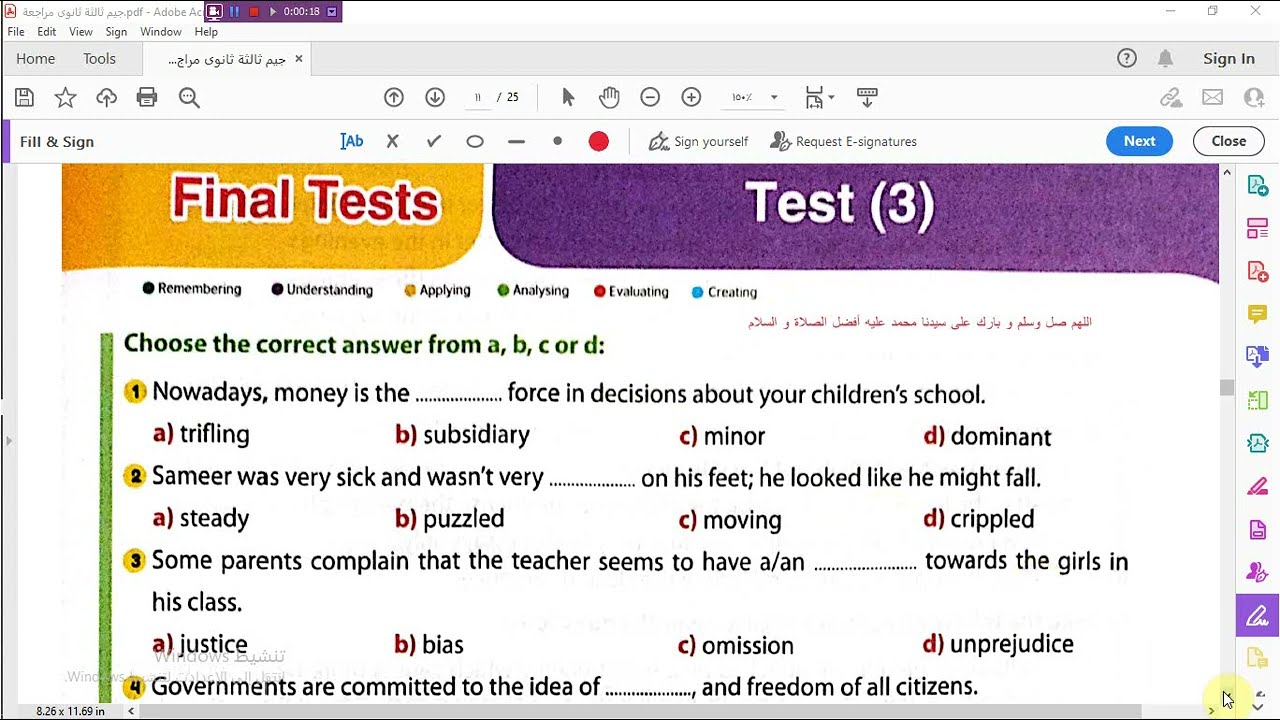
Task: Open the recorder toolbar dropdown arrow
Action: coord(332,12)
